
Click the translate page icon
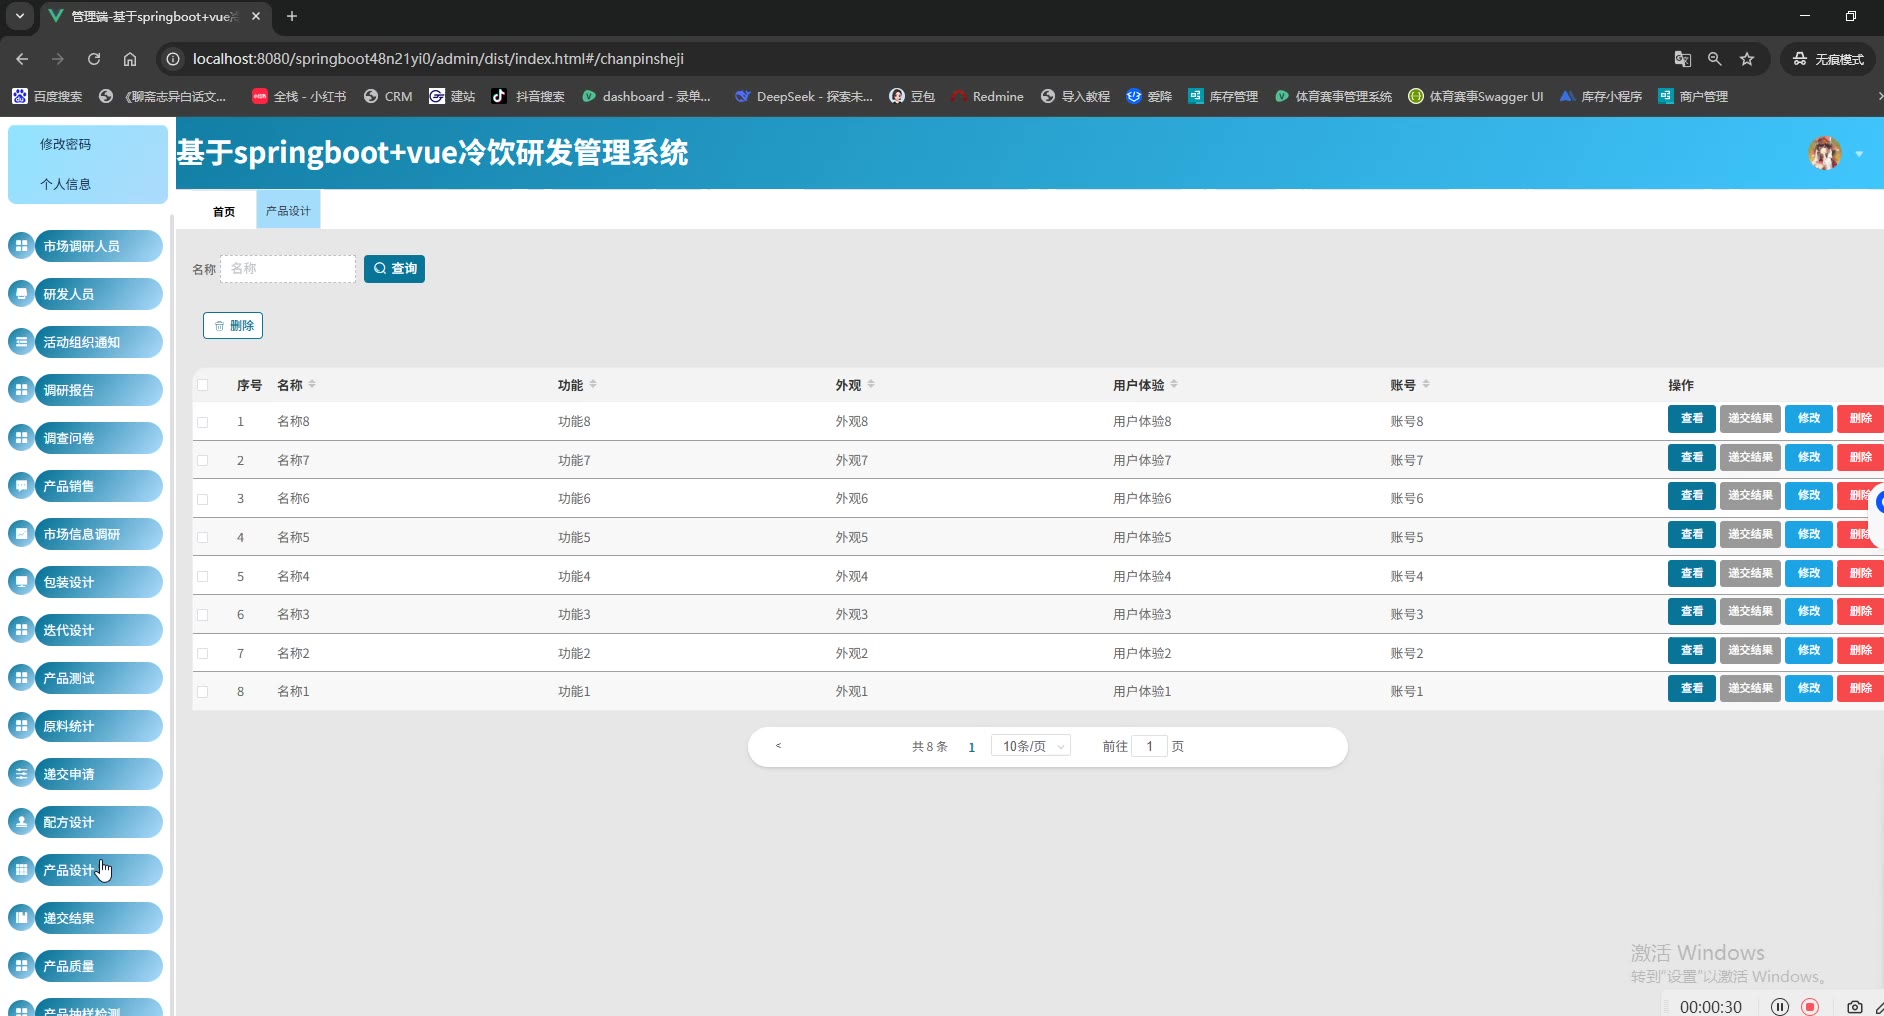tap(1683, 59)
